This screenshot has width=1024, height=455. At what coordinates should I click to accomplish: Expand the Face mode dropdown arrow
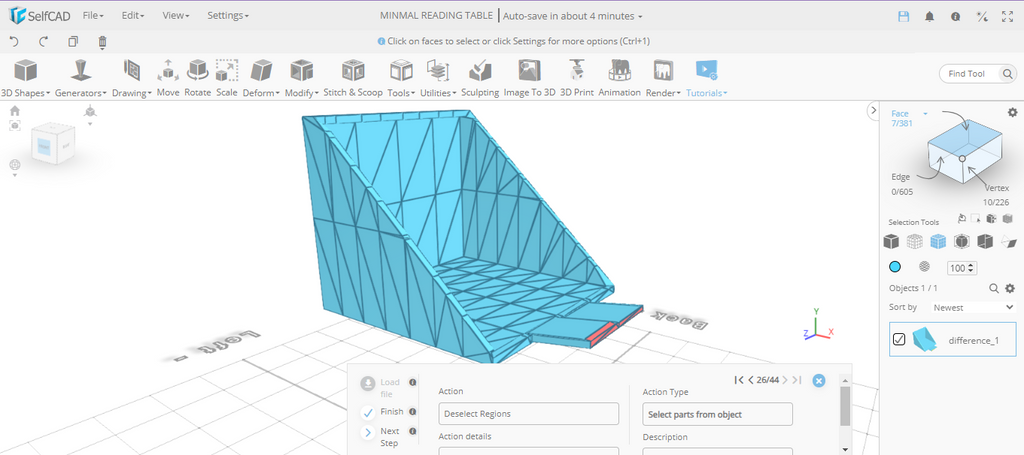(925, 114)
